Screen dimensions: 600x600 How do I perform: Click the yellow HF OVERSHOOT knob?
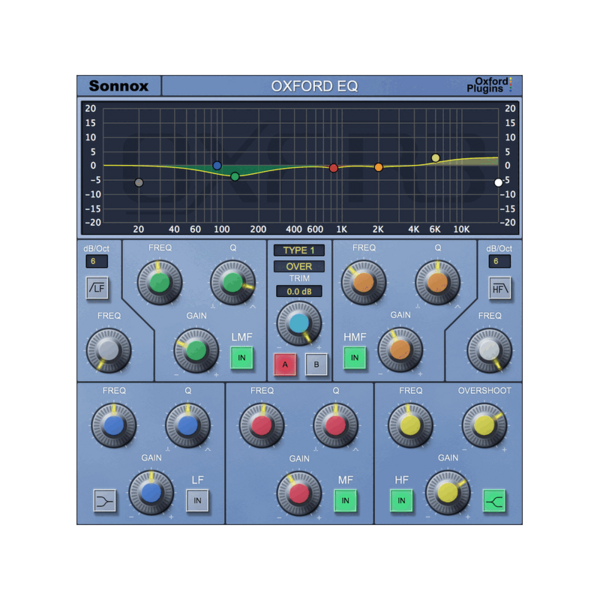484,426
